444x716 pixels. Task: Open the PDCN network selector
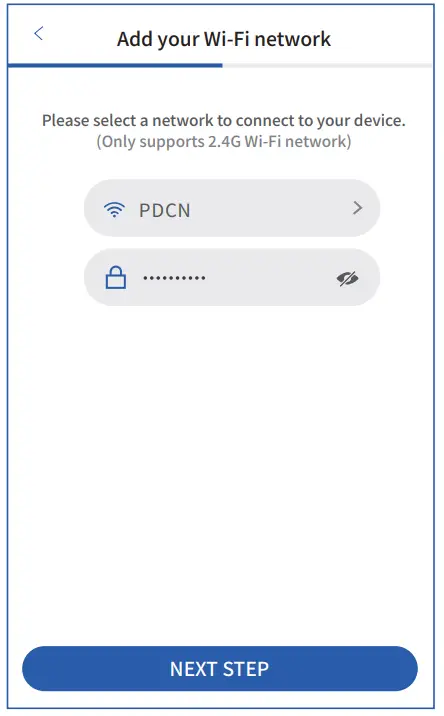pos(232,208)
